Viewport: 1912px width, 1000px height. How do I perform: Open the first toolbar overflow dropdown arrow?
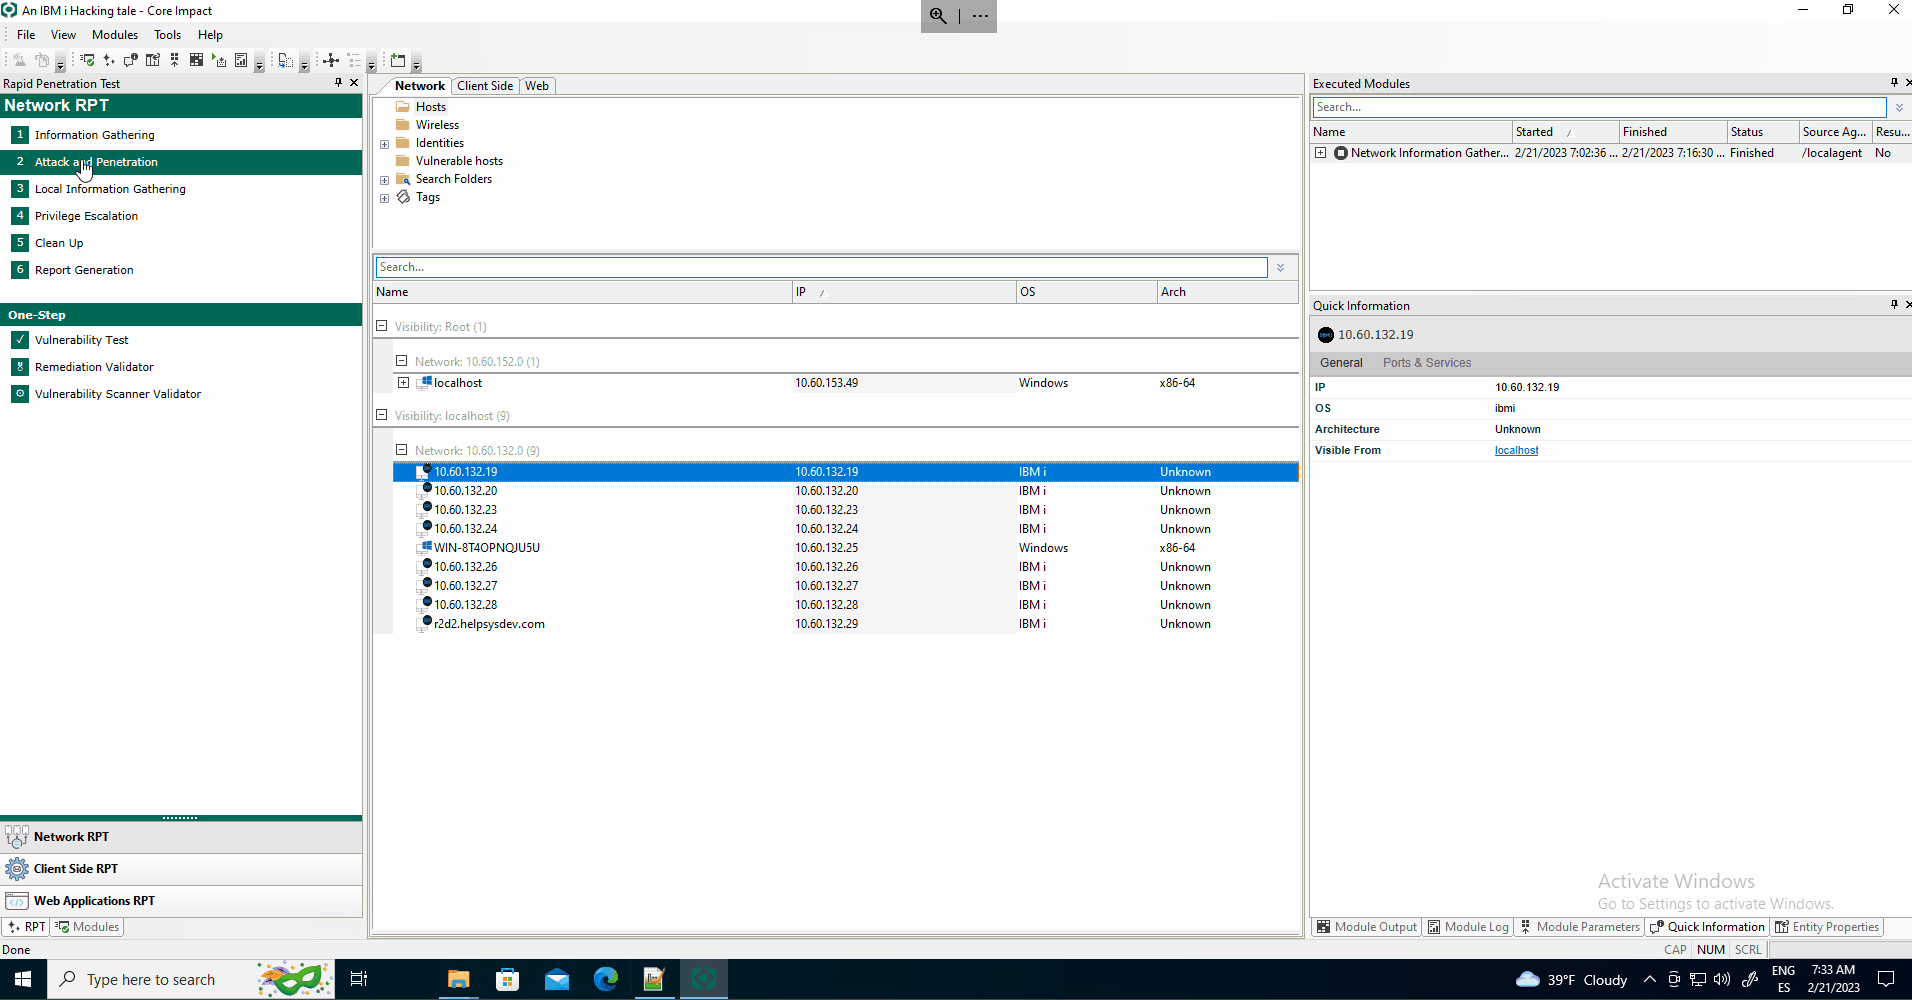coord(60,62)
